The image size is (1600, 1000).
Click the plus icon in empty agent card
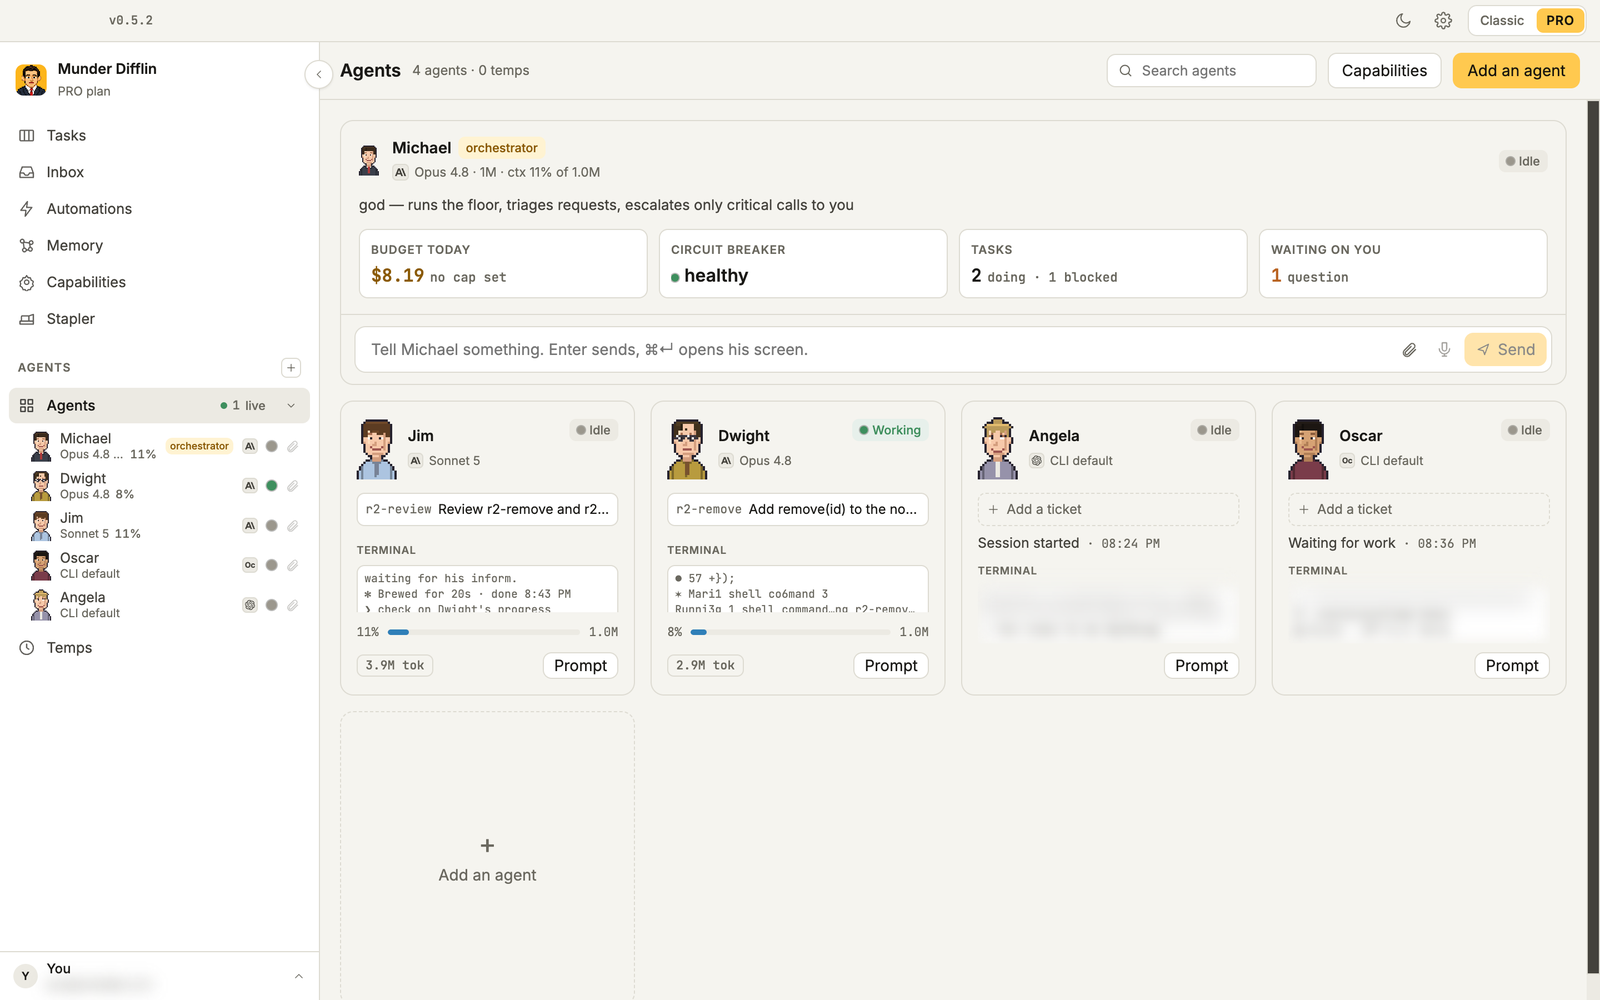tap(487, 846)
